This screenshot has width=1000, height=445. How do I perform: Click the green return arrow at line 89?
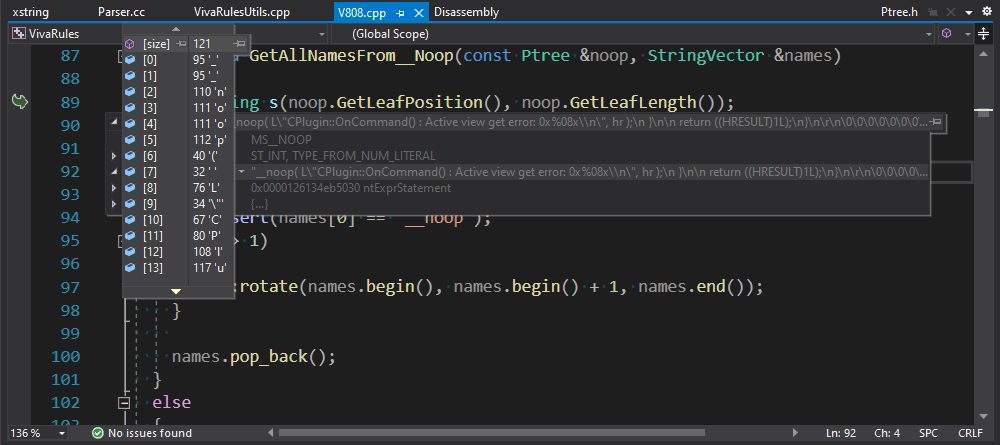(19, 101)
